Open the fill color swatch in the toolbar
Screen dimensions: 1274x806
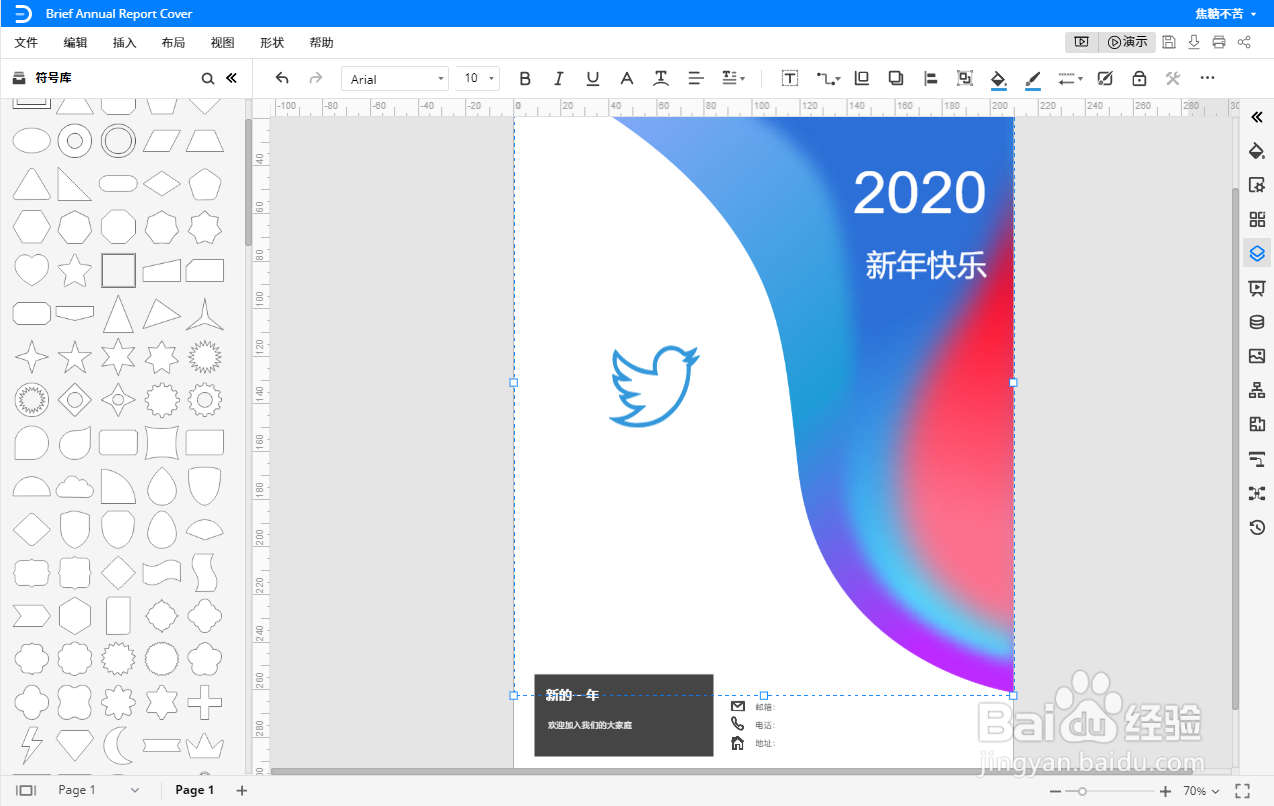click(998, 78)
